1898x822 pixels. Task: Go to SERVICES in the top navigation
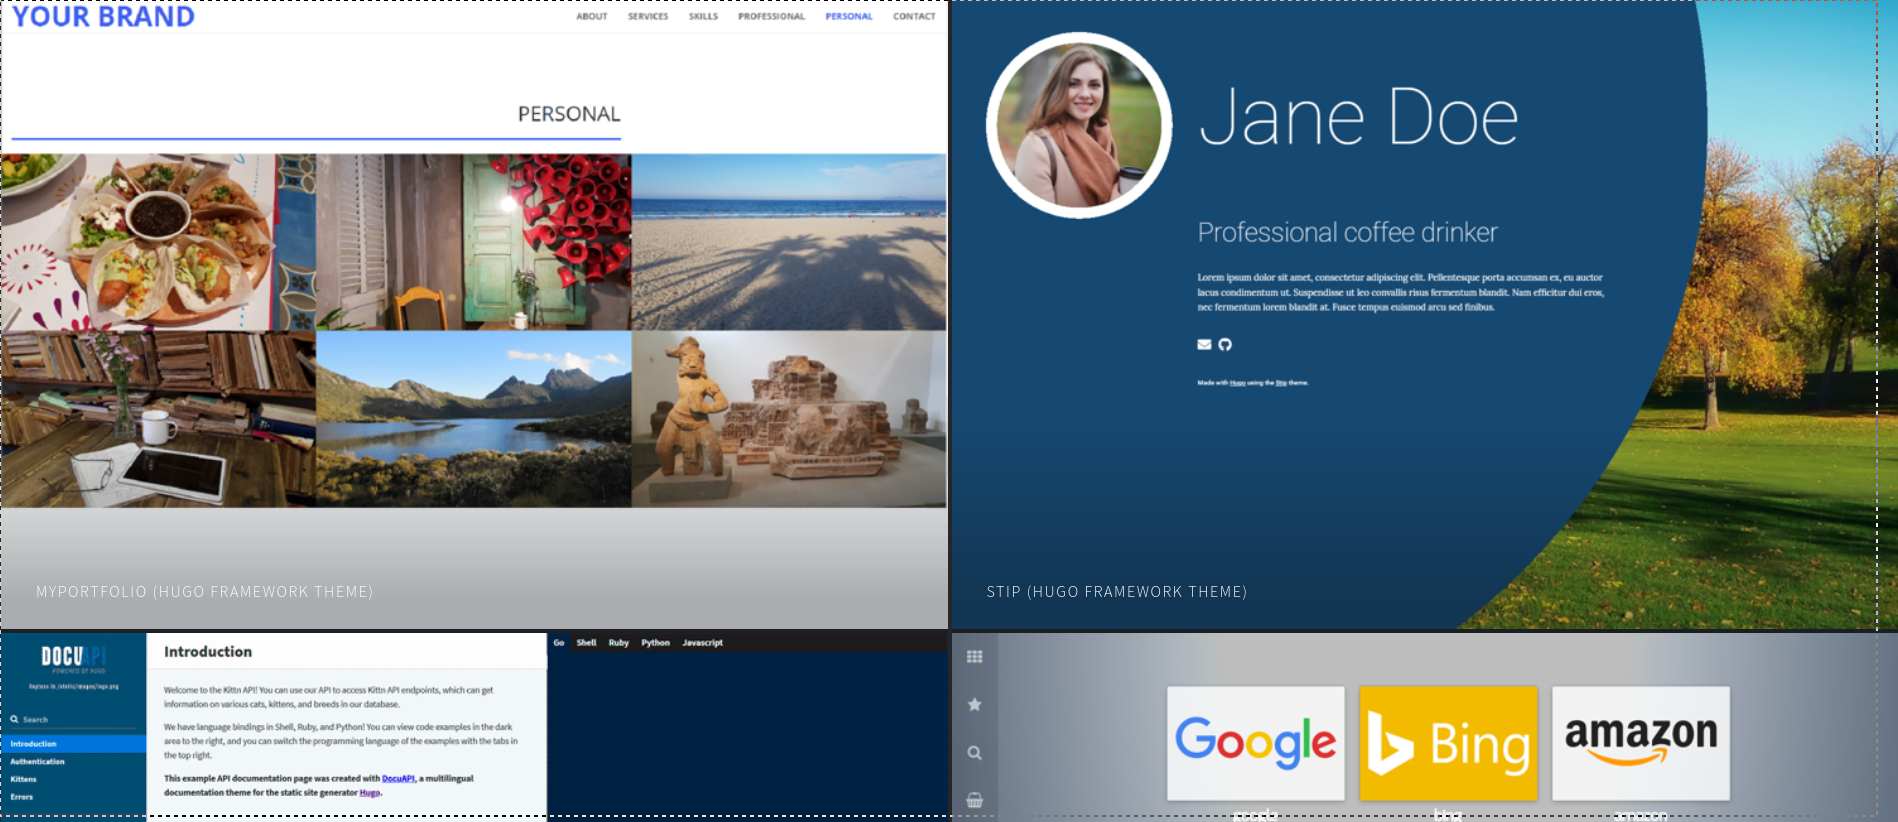point(648,16)
